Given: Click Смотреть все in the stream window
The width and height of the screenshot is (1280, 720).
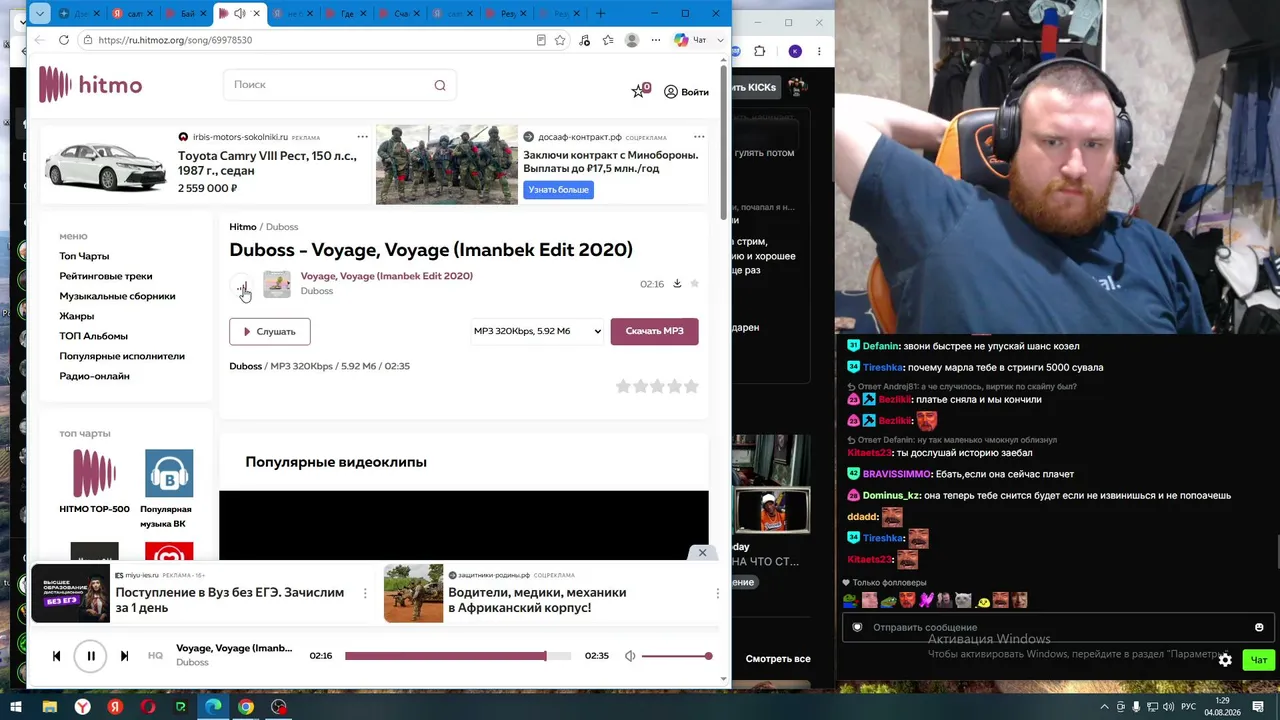Looking at the screenshot, I should 778,659.
